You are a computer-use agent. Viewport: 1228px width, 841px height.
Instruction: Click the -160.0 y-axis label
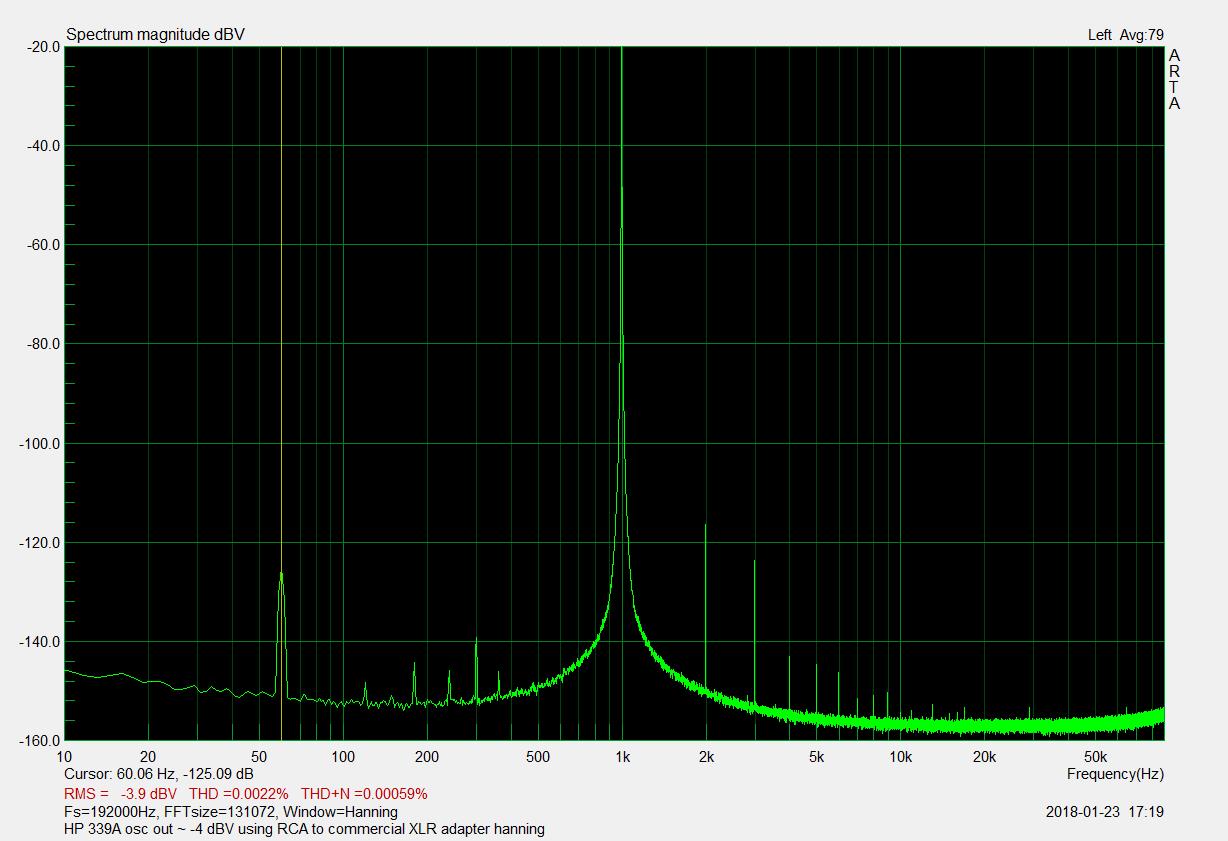38,740
